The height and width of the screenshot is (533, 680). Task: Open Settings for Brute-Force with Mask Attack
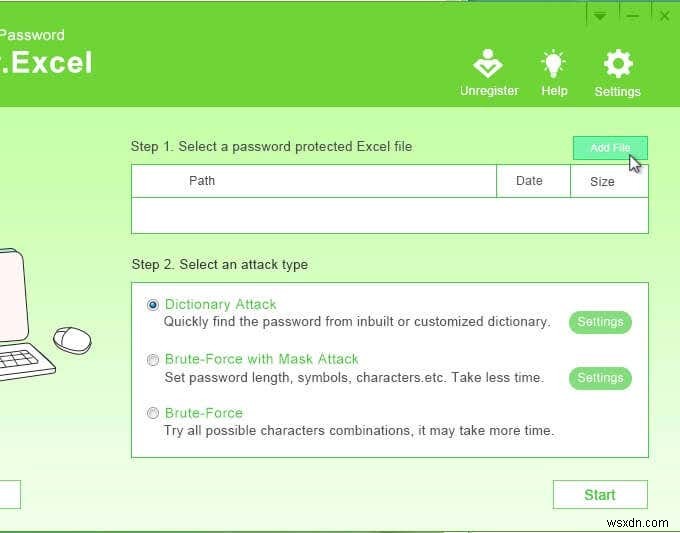click(x=600, y=378)
